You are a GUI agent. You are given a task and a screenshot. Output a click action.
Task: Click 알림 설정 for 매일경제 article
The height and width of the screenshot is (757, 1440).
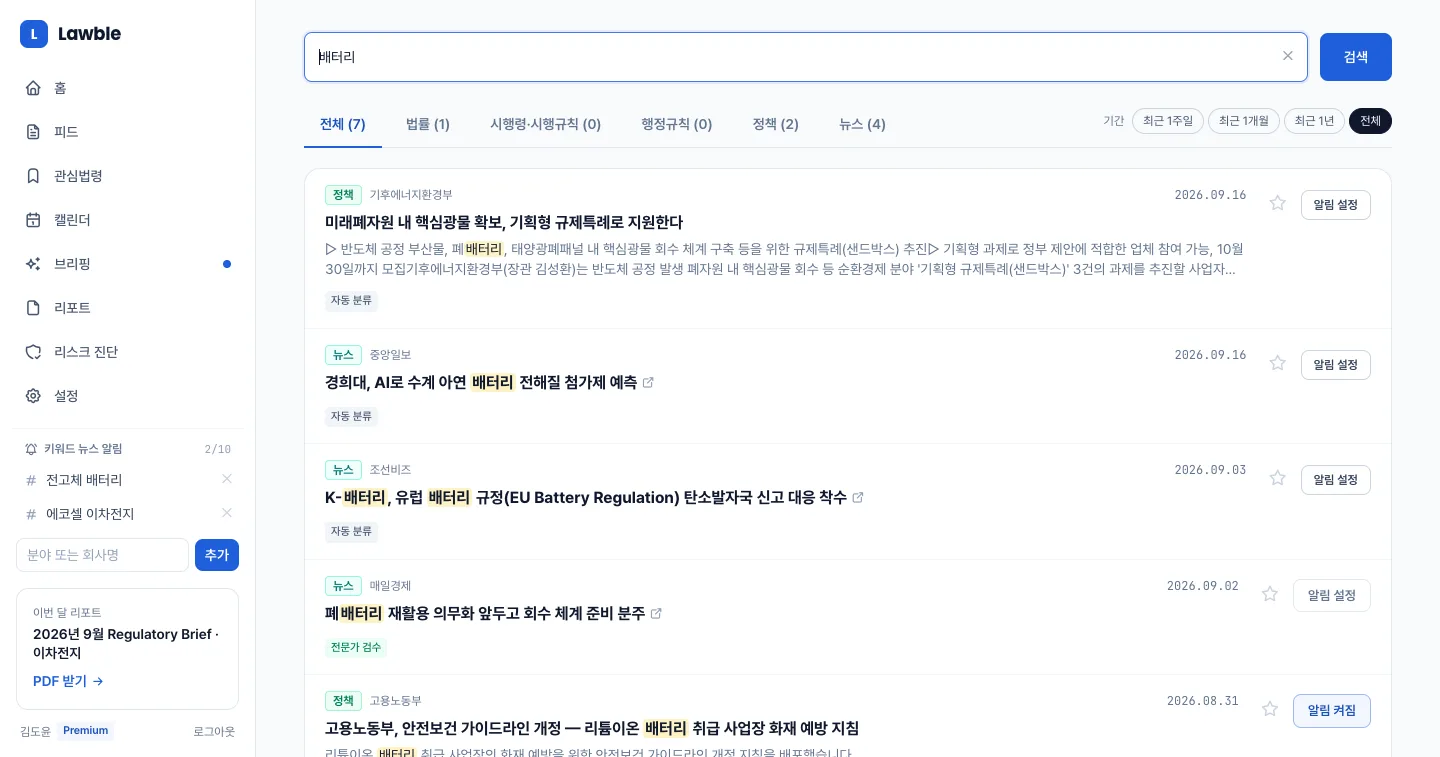(1332, 595)
